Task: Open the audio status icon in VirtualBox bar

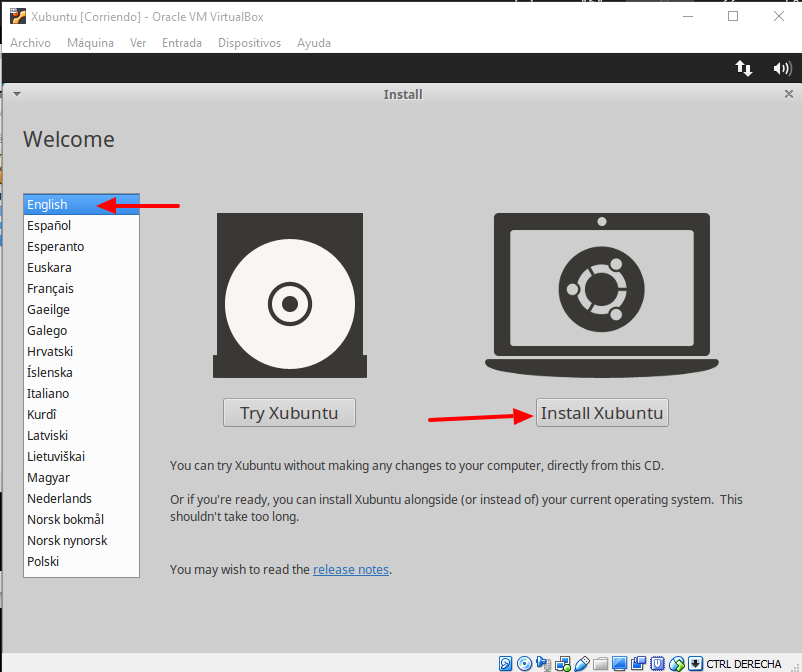Action: 543,664
